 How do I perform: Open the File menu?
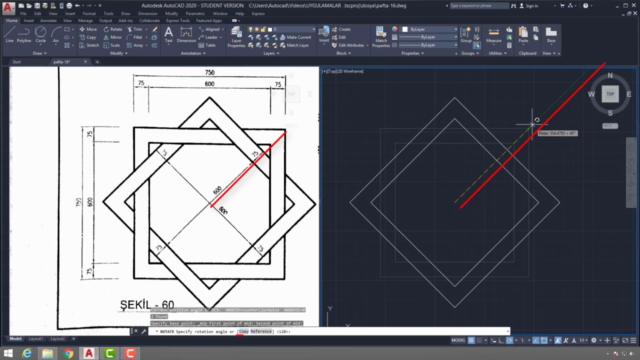click(23, 13)
